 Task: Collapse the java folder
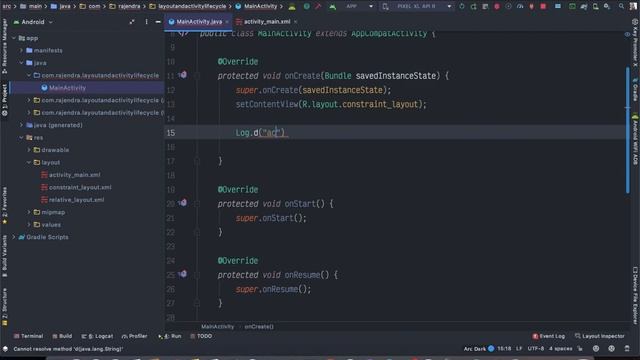click(22, 63)
